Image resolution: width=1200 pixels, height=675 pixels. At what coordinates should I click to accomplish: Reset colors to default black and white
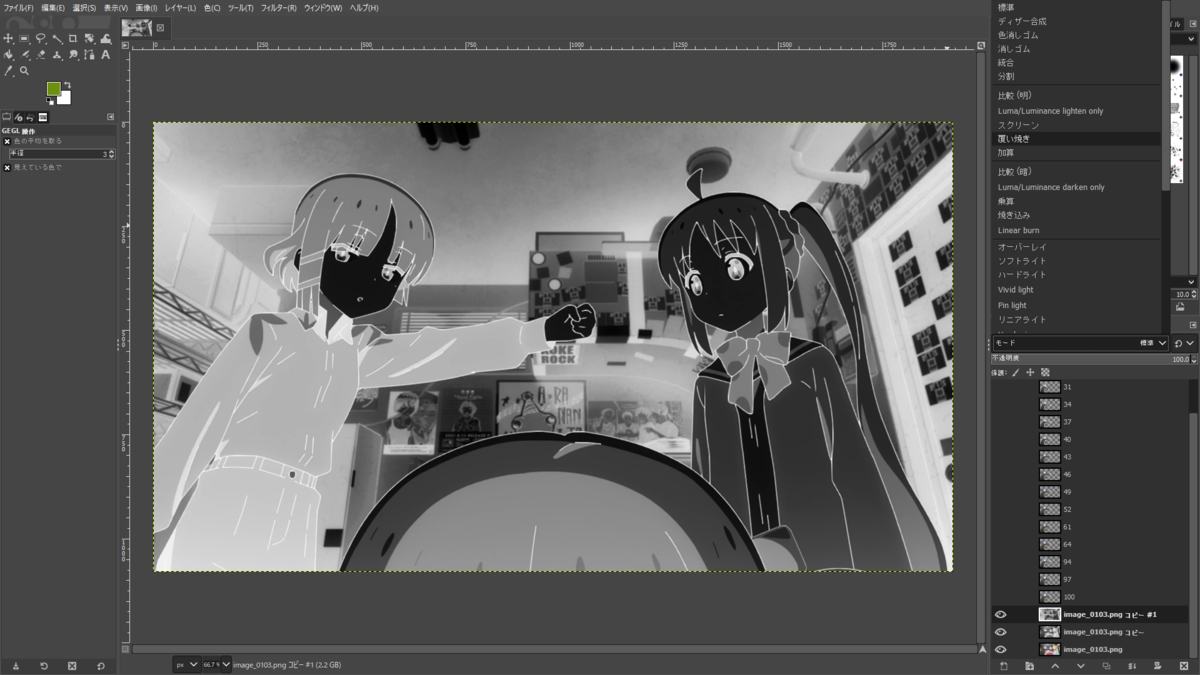tap(50, 101)
